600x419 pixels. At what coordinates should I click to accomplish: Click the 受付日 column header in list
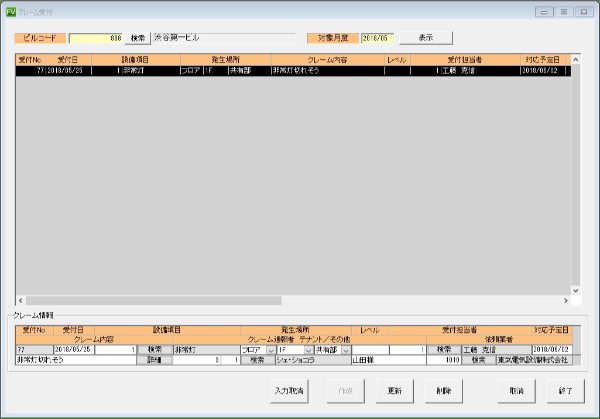click(x=68, y=60)
